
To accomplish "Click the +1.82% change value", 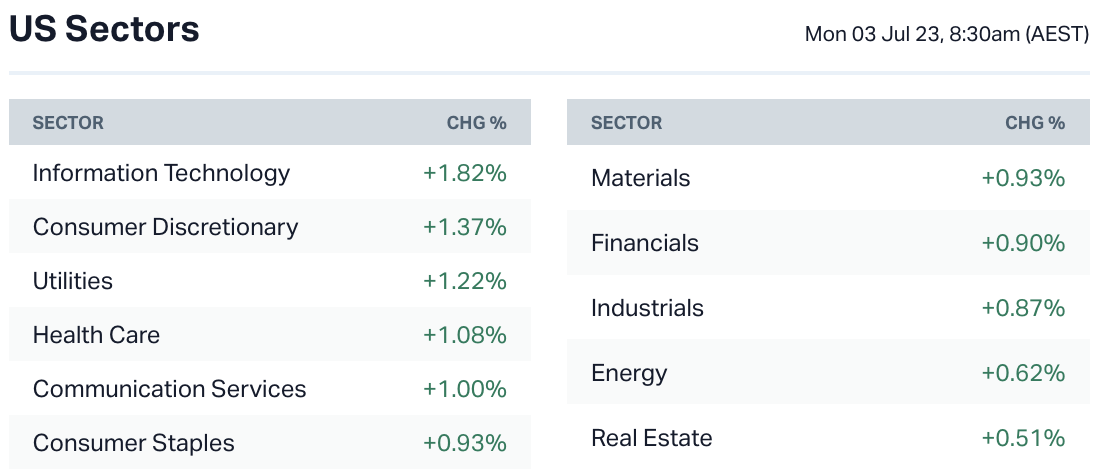I will coord(465,173).
